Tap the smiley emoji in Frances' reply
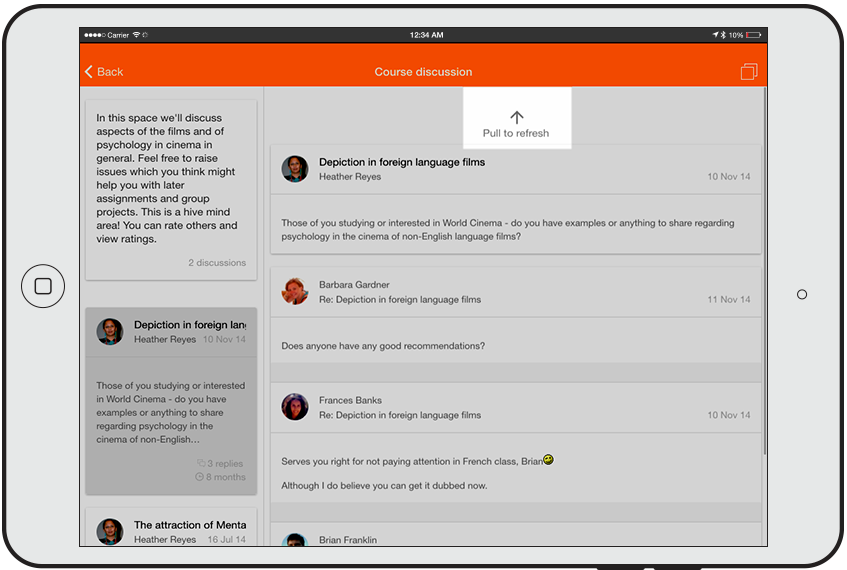This screenshot has height=570, width=847. tap(548, 460)
